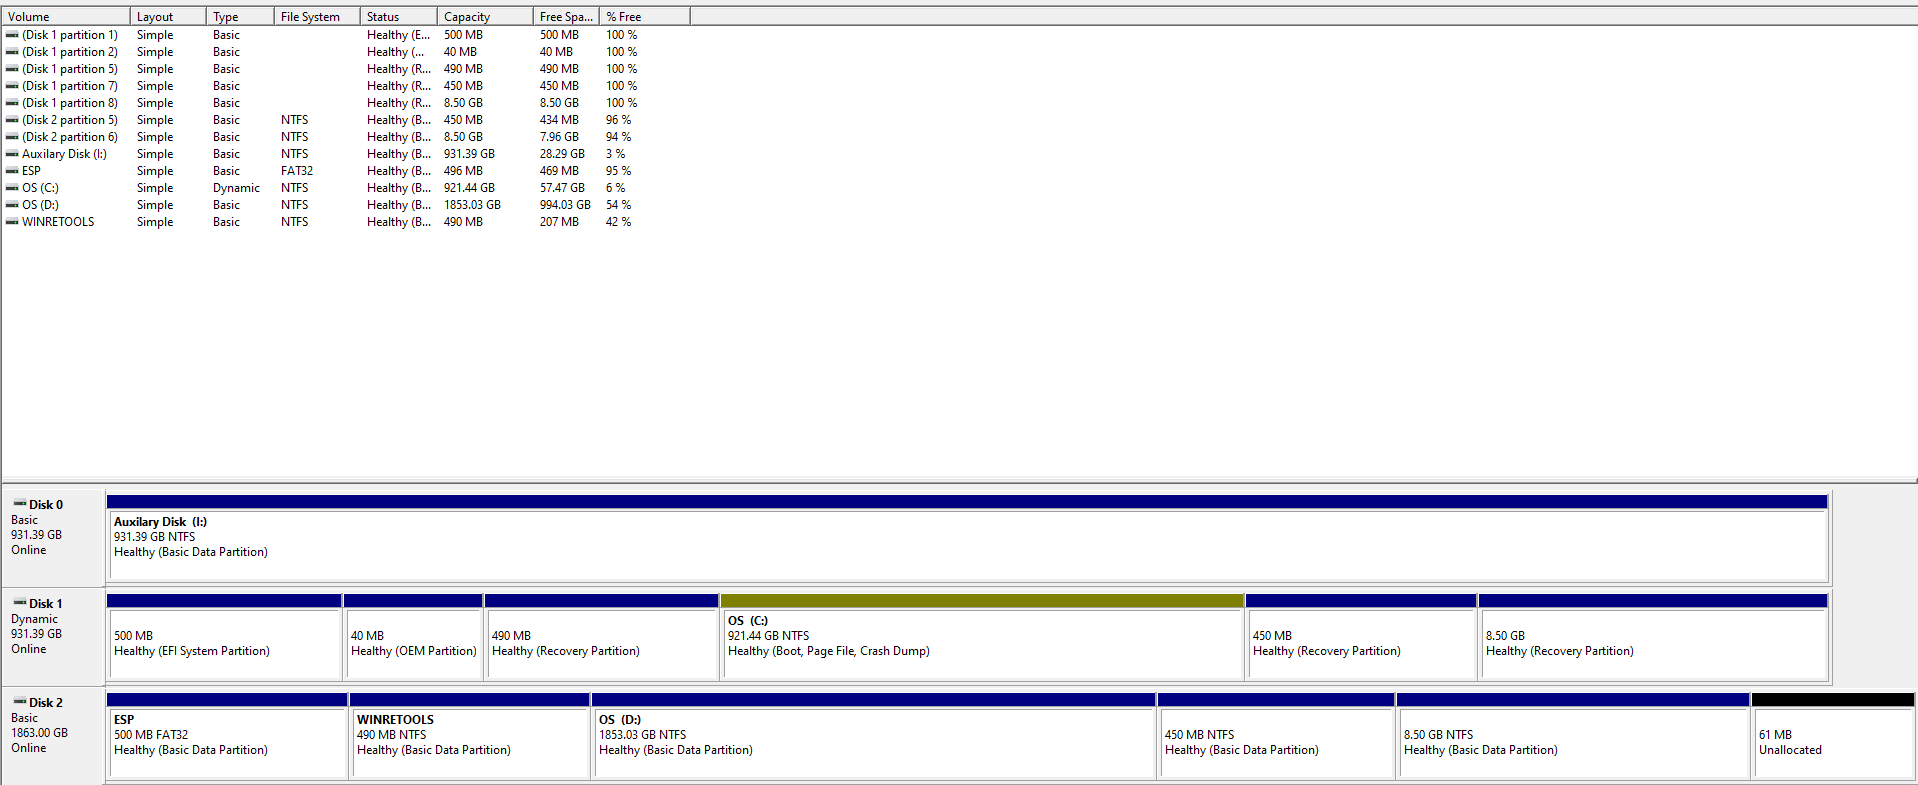Click the volume icon beside (Disk 2 partition 5)
The width and height of the screenshot is (1918, 785).
[x=12, y=120]
